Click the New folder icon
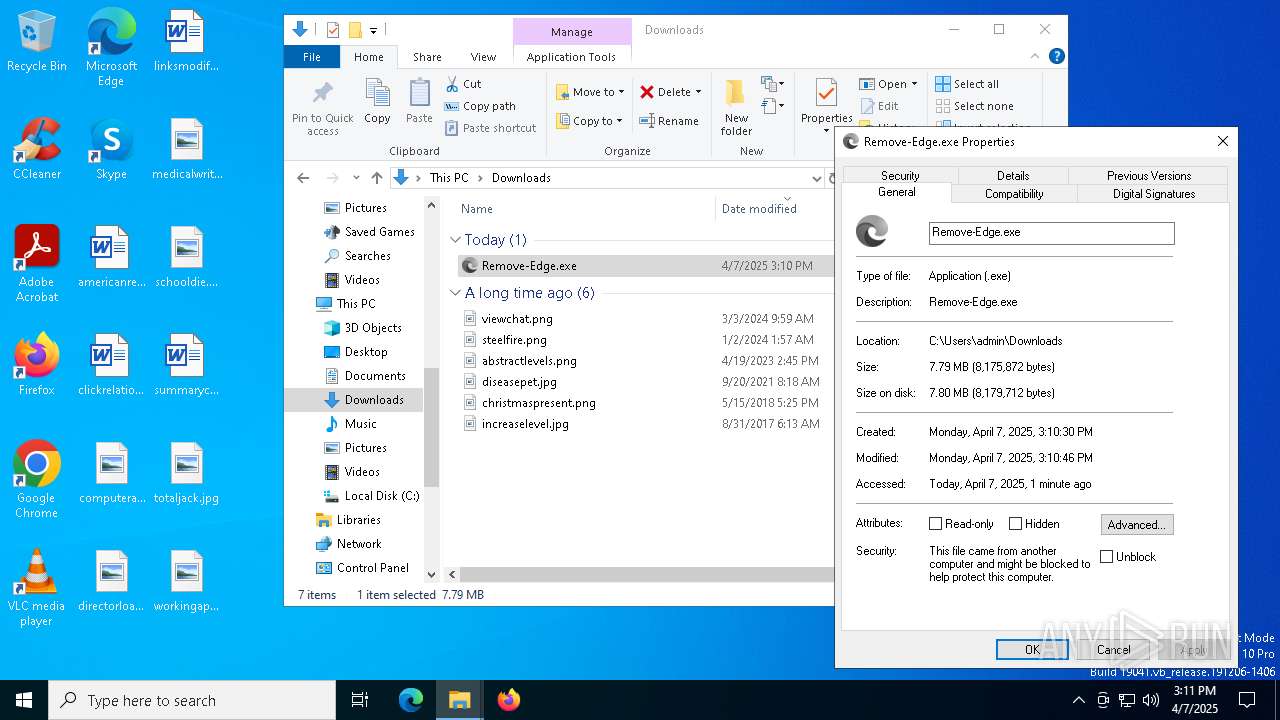This screenshot has height=720, width=1280. click(736, 93)
